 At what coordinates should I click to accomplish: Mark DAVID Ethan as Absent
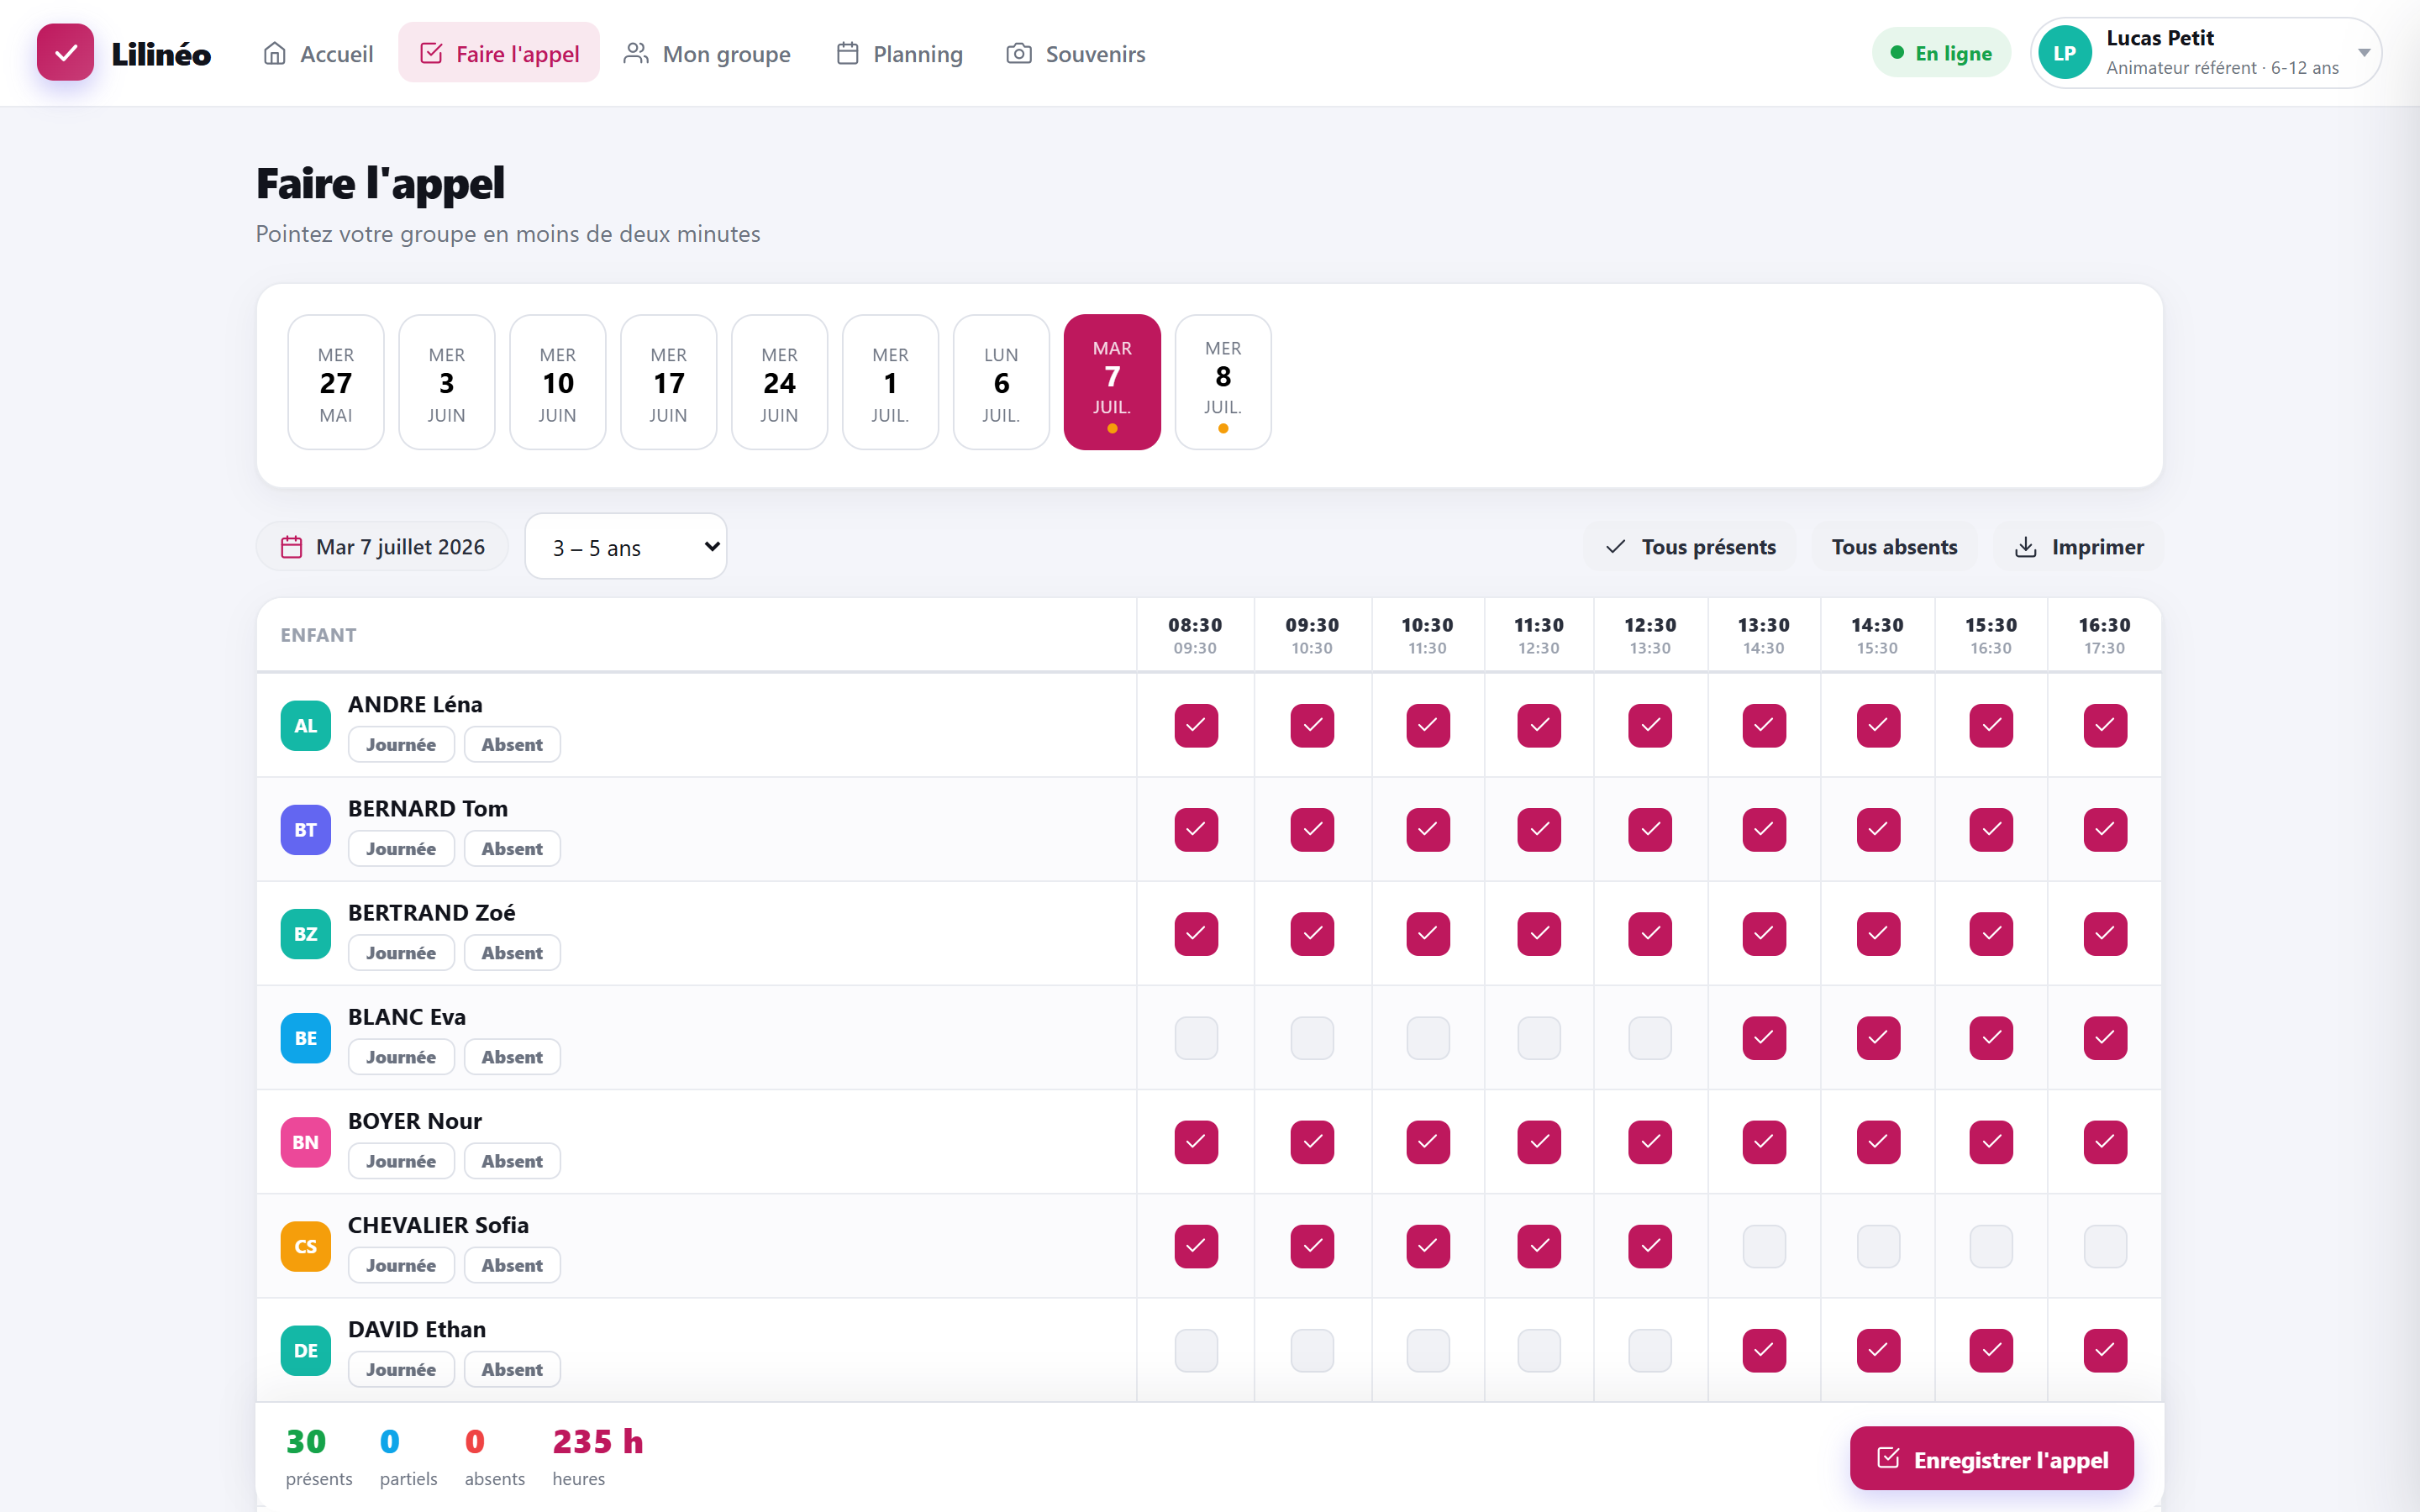coord(512,1369)
